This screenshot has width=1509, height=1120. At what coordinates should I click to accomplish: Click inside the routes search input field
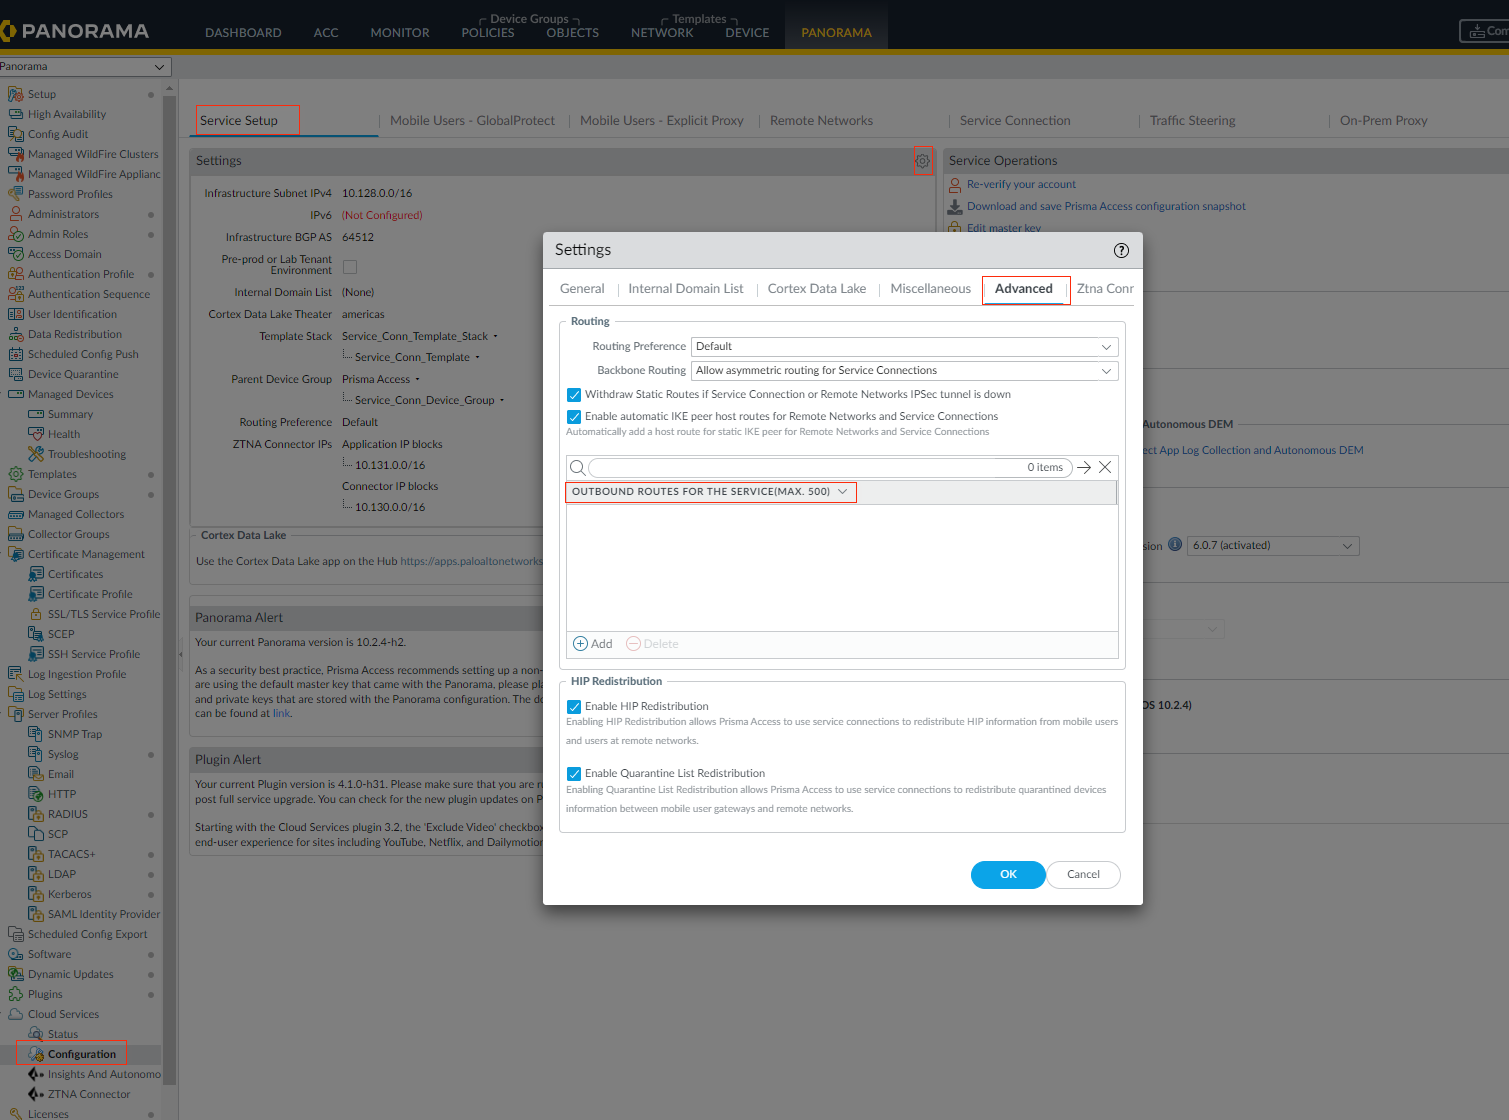tap(800, 467)
